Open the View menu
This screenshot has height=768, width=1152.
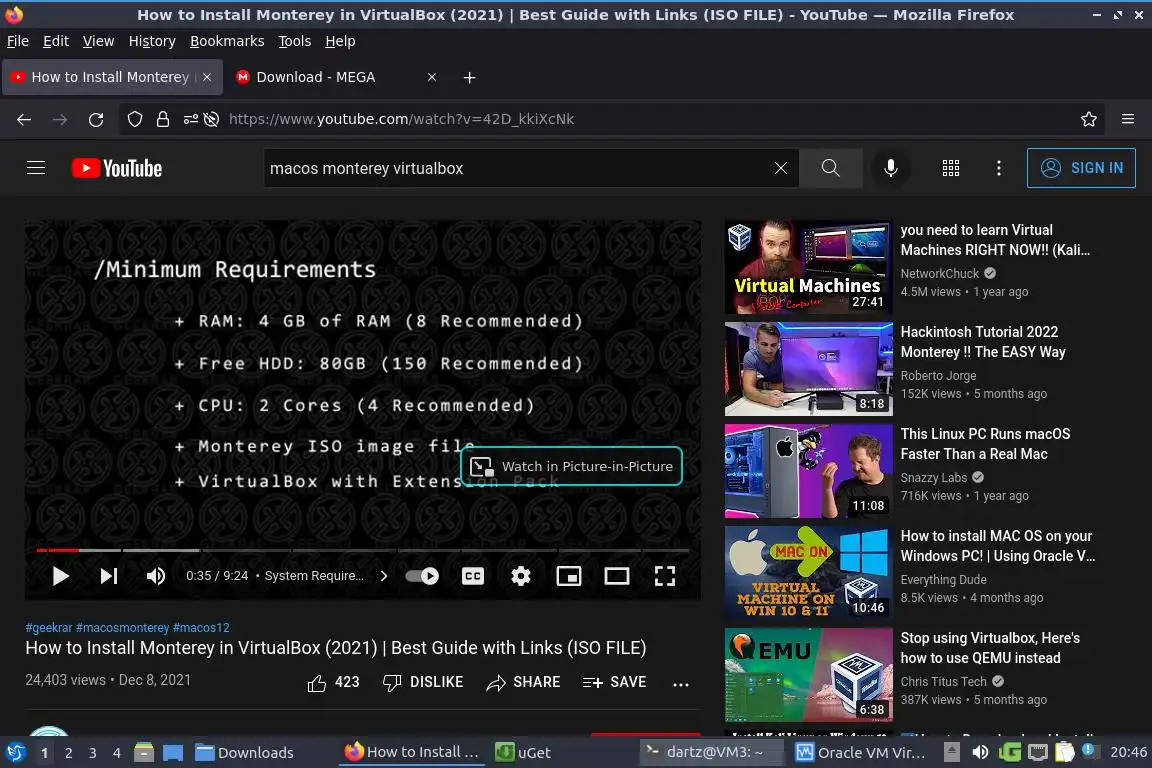coord(98,41)
